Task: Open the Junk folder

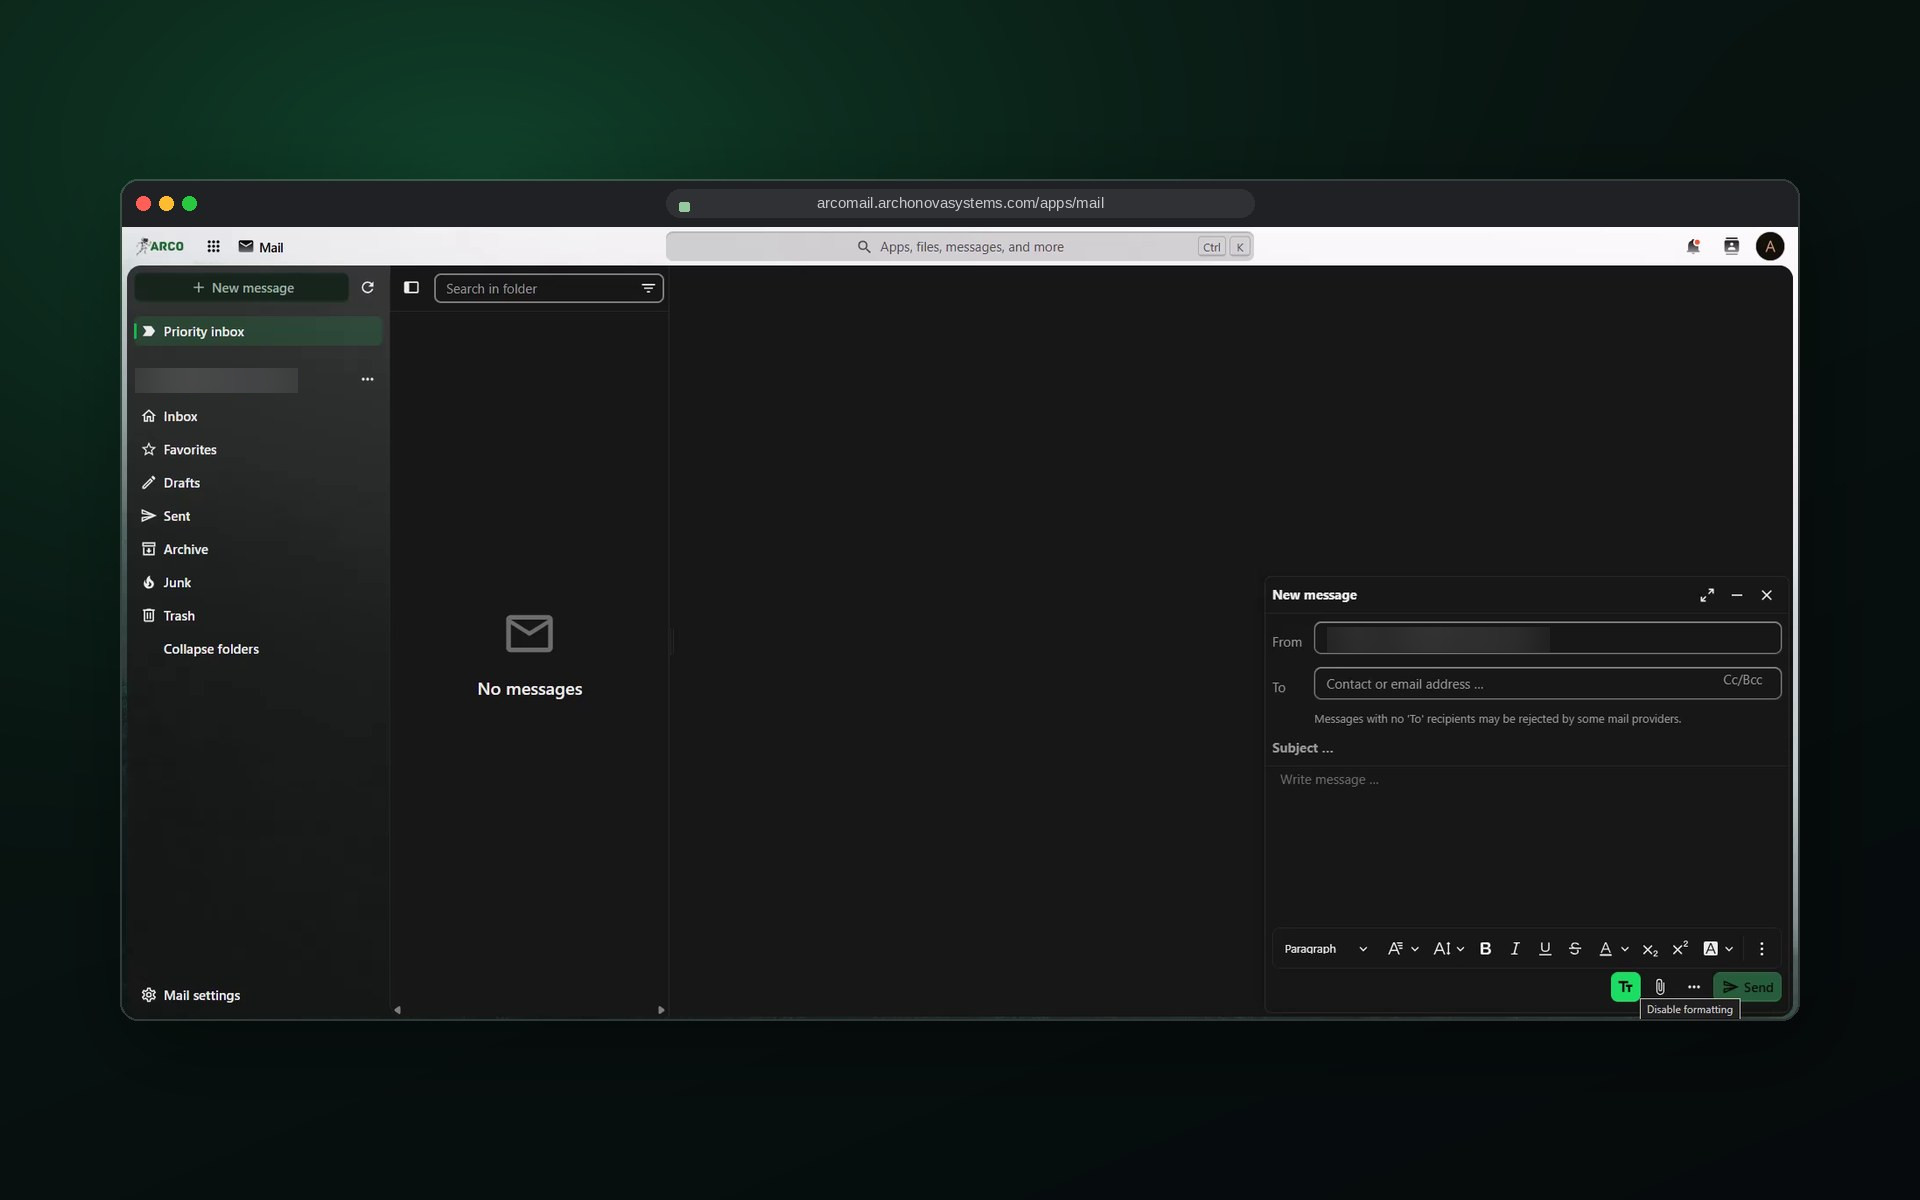Action: (x=258, y=583)
